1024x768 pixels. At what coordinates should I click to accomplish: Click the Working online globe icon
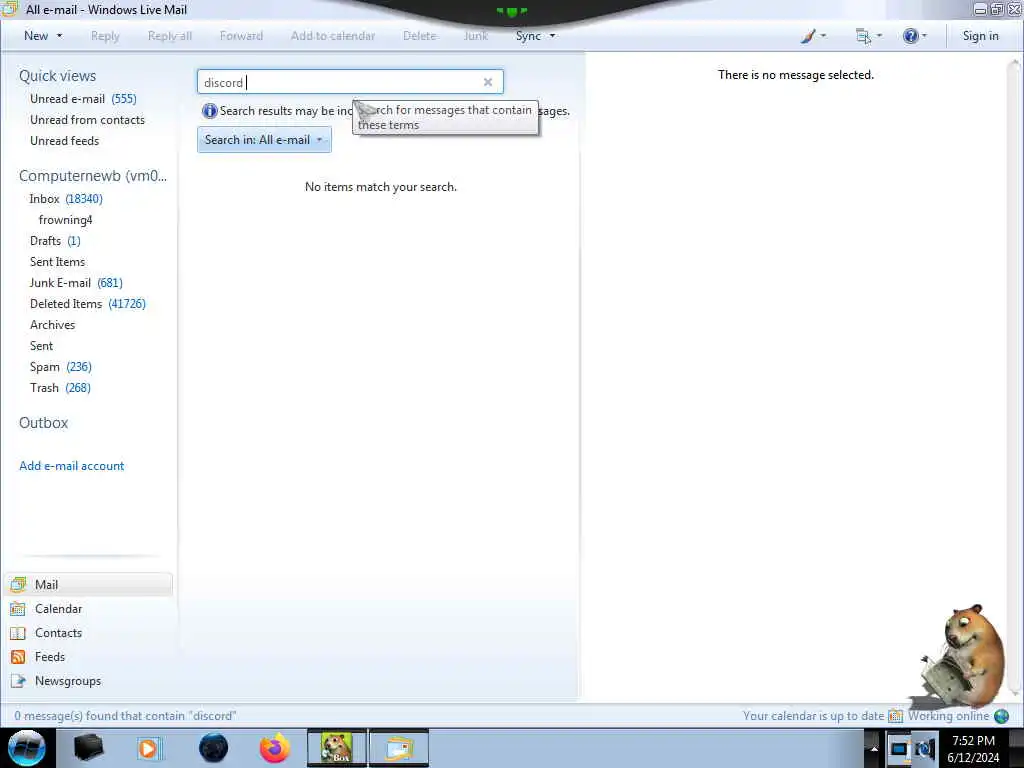1001,716
